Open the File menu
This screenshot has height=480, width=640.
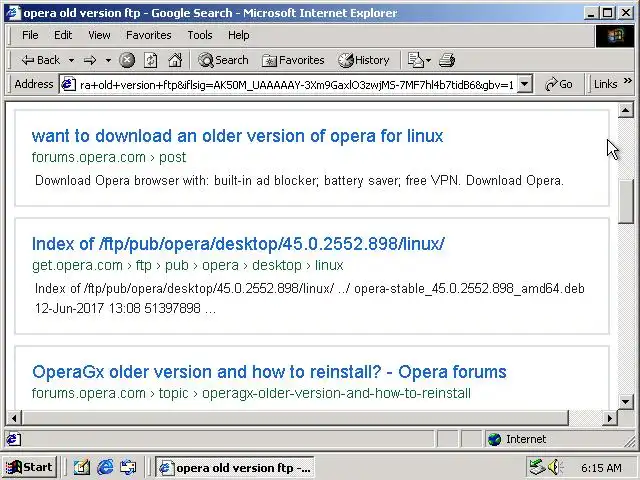30,35
